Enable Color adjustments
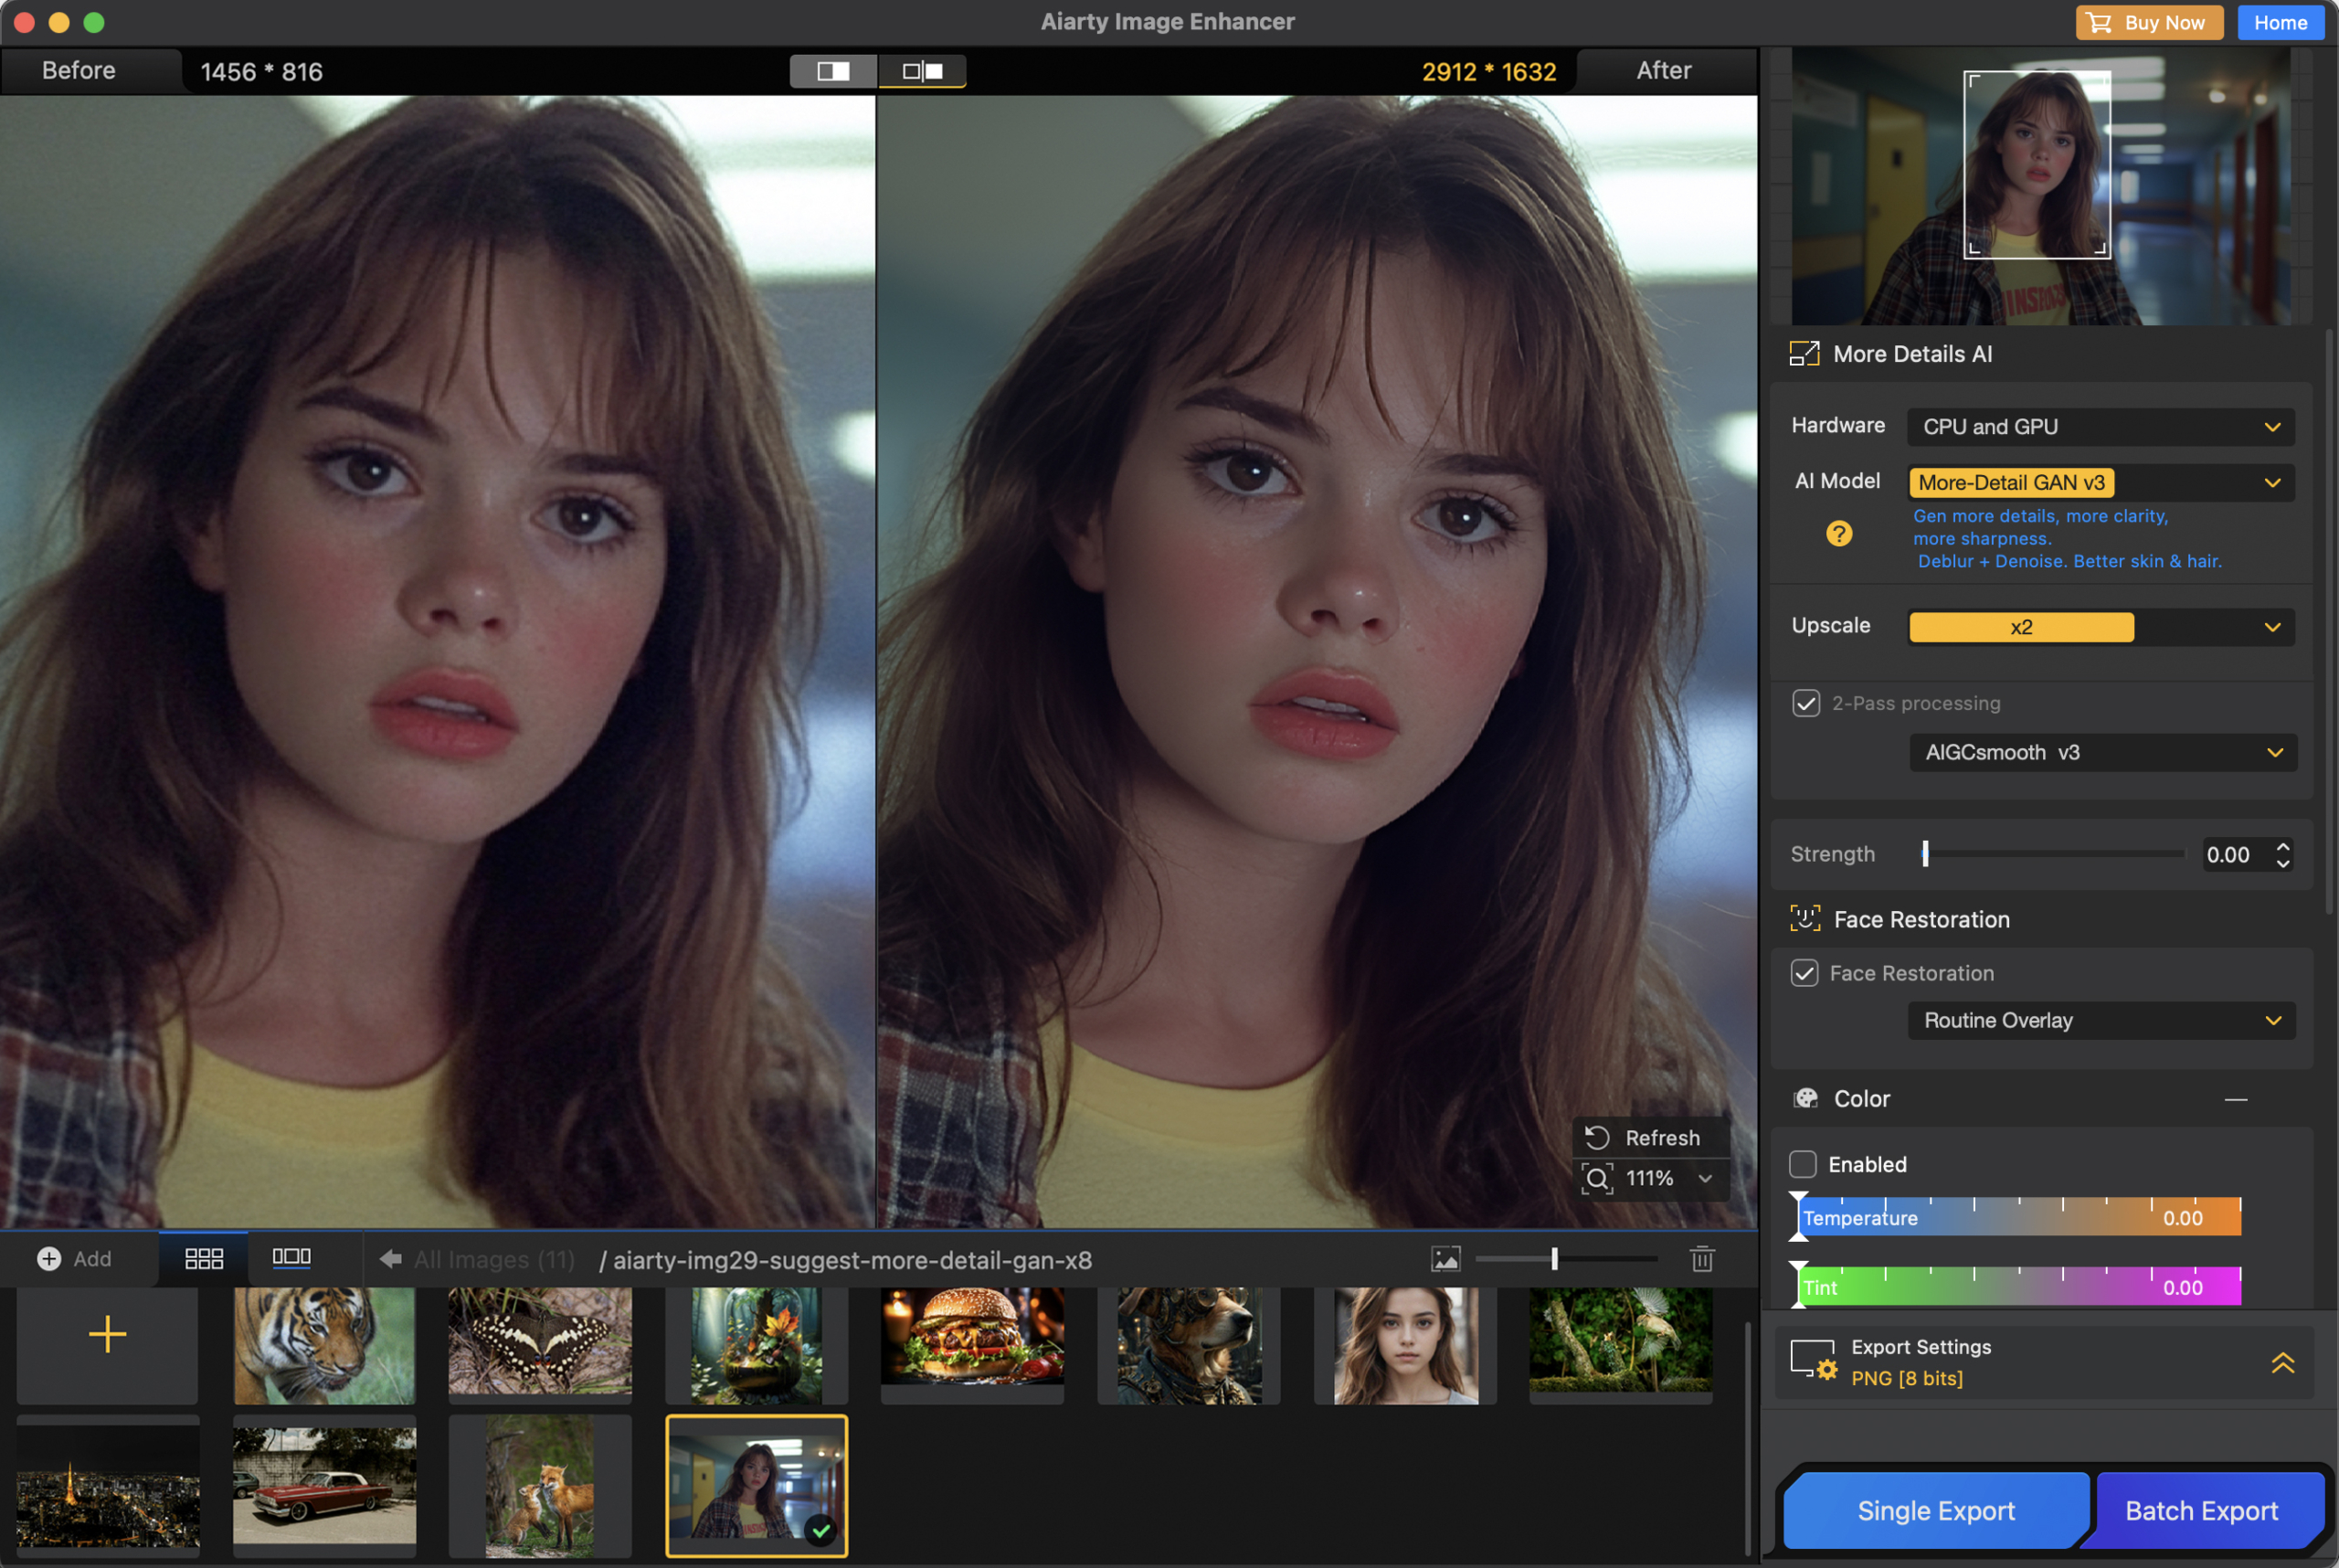The height and width of the screenshot is (1568, 2339). (1803, 1163)
